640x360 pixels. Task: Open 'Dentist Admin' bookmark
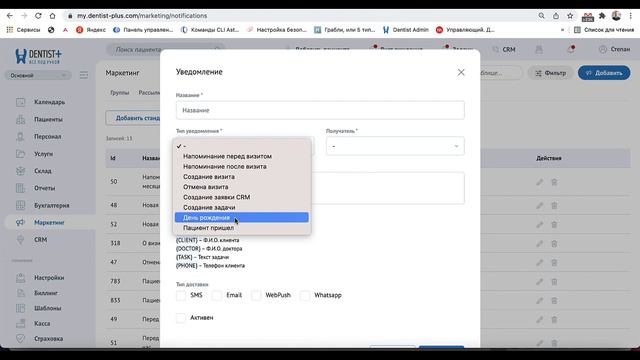click(x=406, y=30)
